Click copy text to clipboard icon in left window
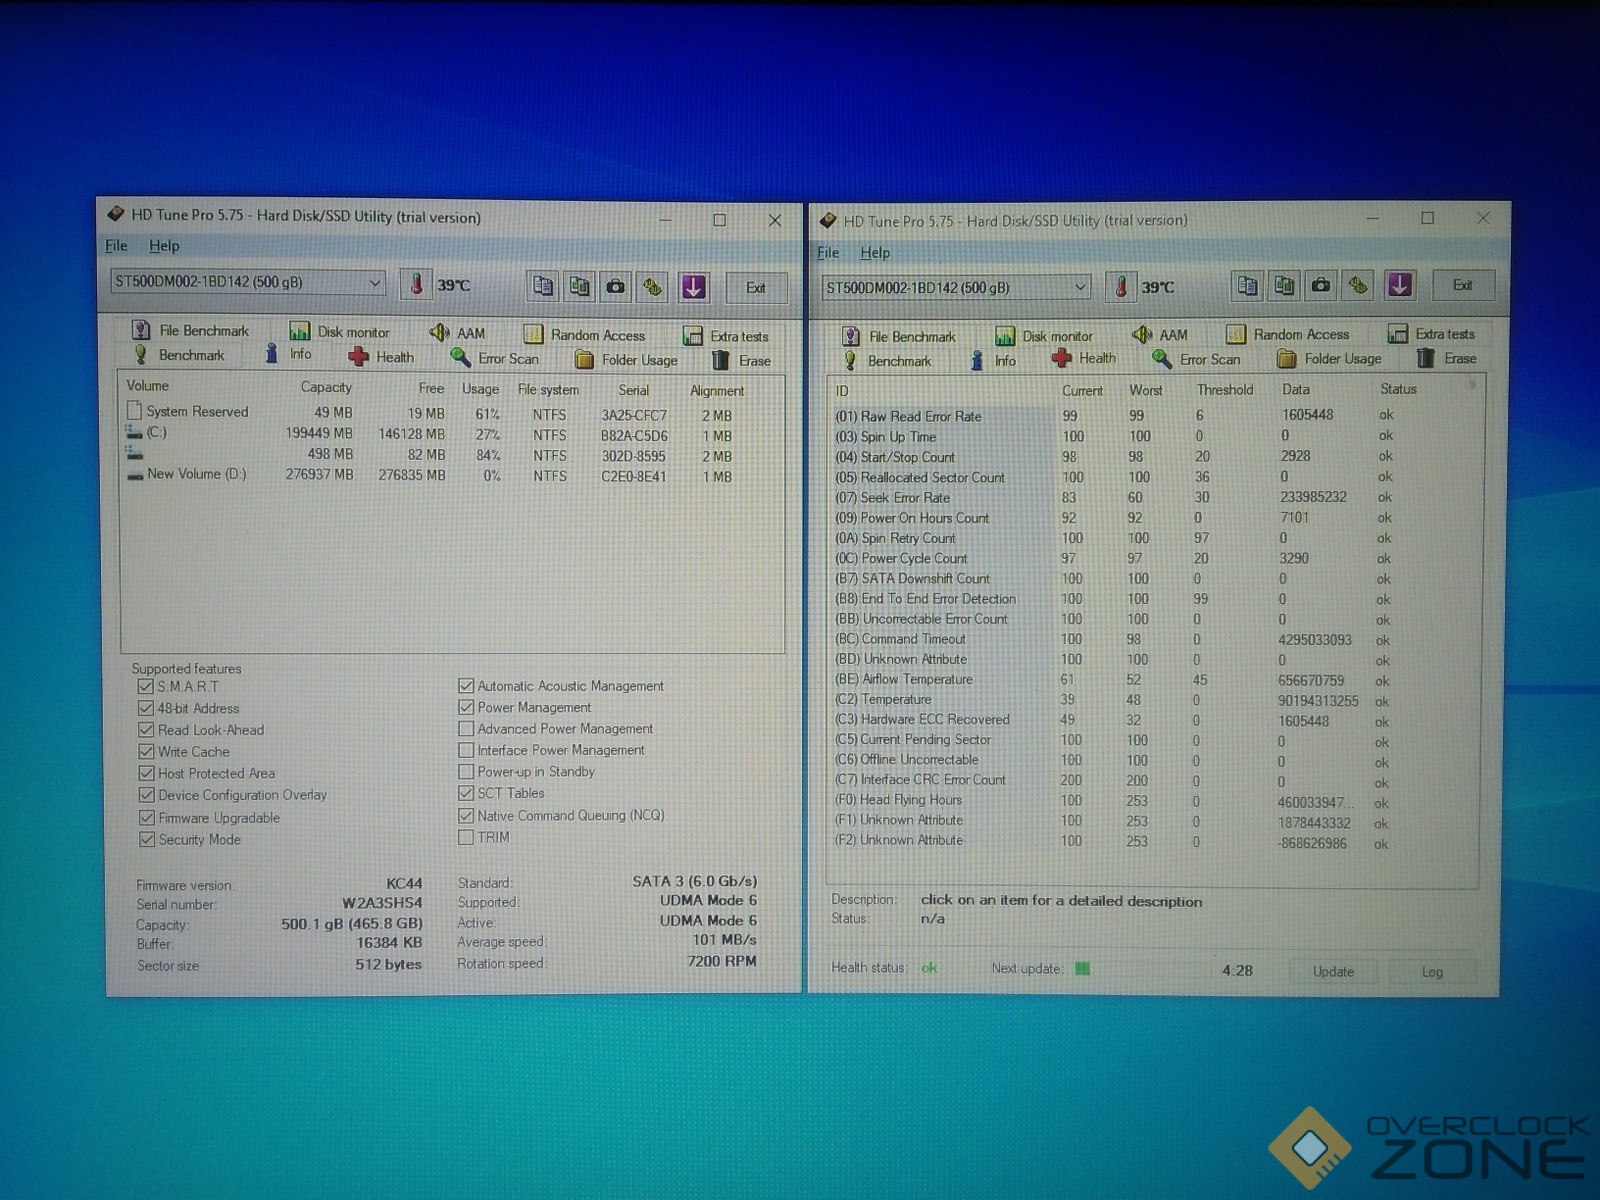This screenshot has width=1600, height=1200. coord(542,286)
